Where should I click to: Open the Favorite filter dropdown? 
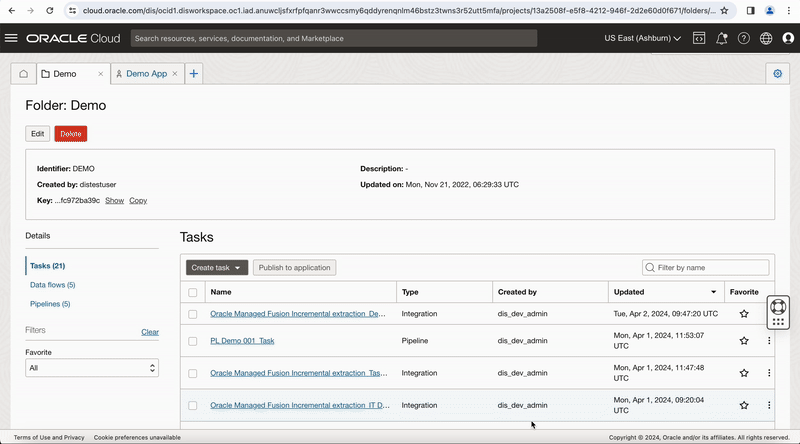(92, 368)
